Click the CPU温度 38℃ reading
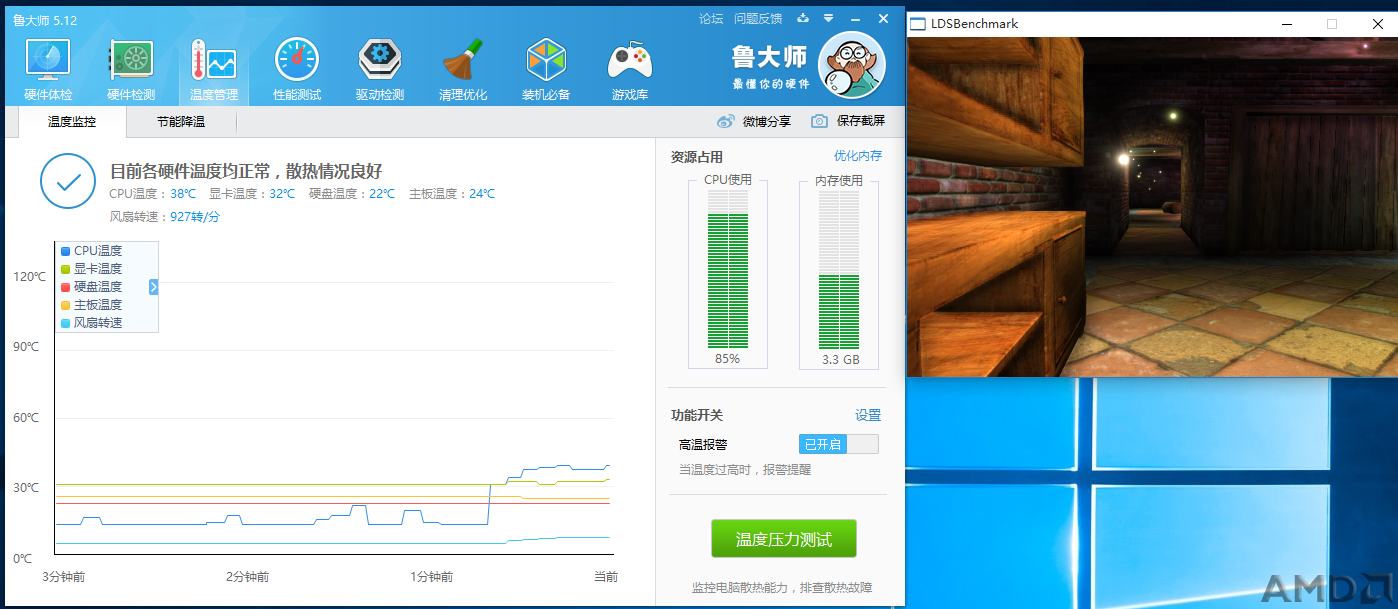 (x=153, y=194)
